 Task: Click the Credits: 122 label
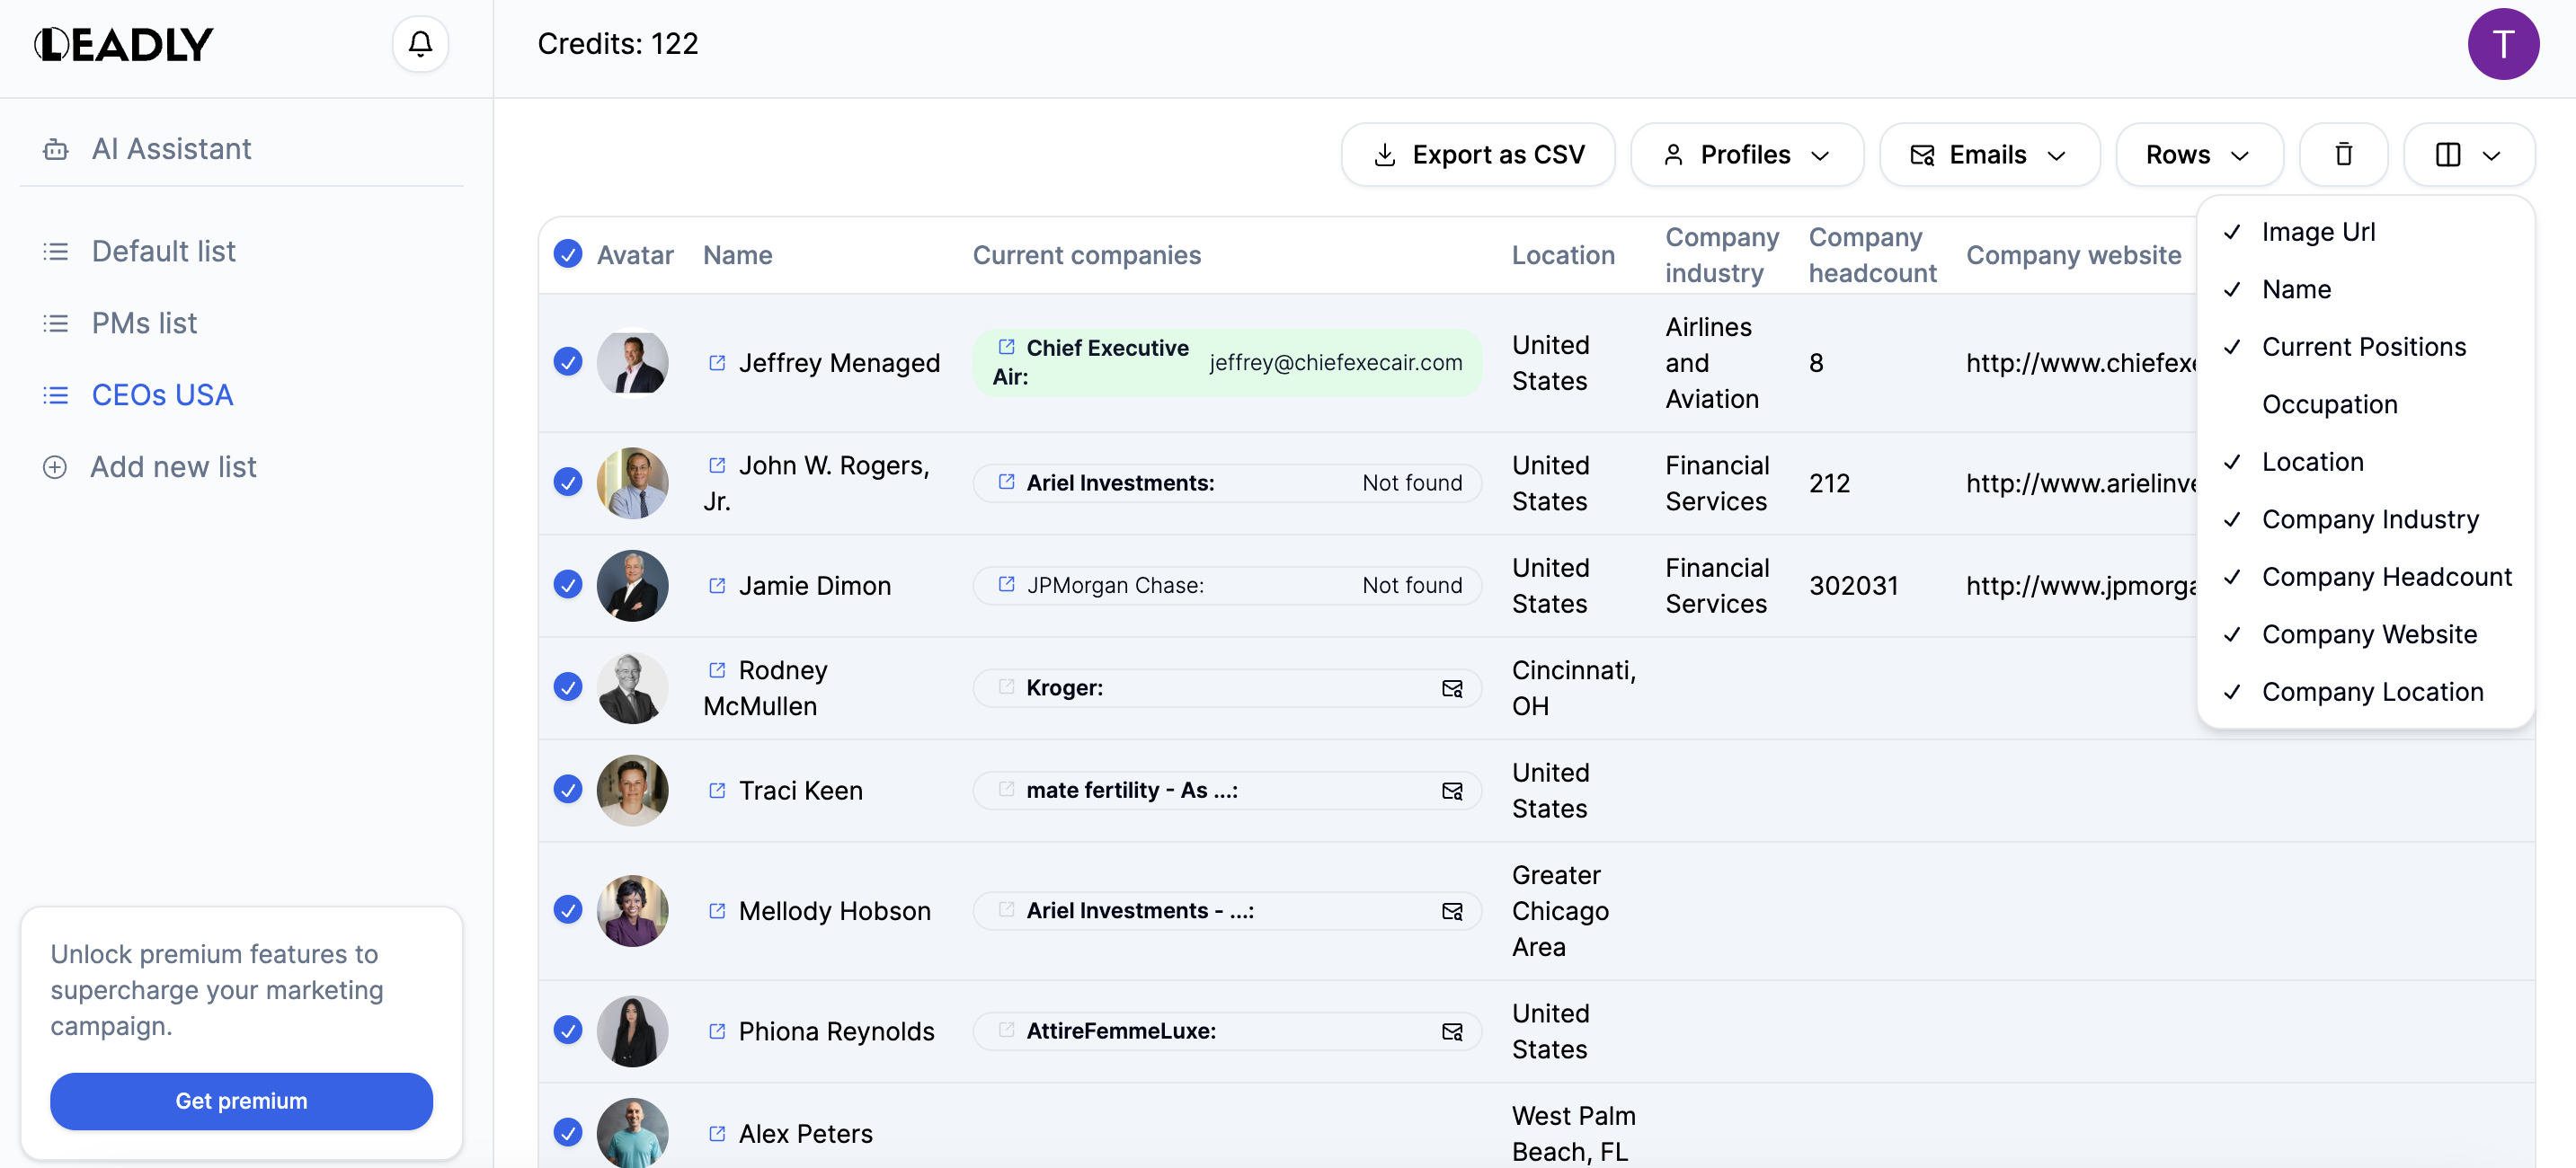pyautogui.click(x=618, y=44)
